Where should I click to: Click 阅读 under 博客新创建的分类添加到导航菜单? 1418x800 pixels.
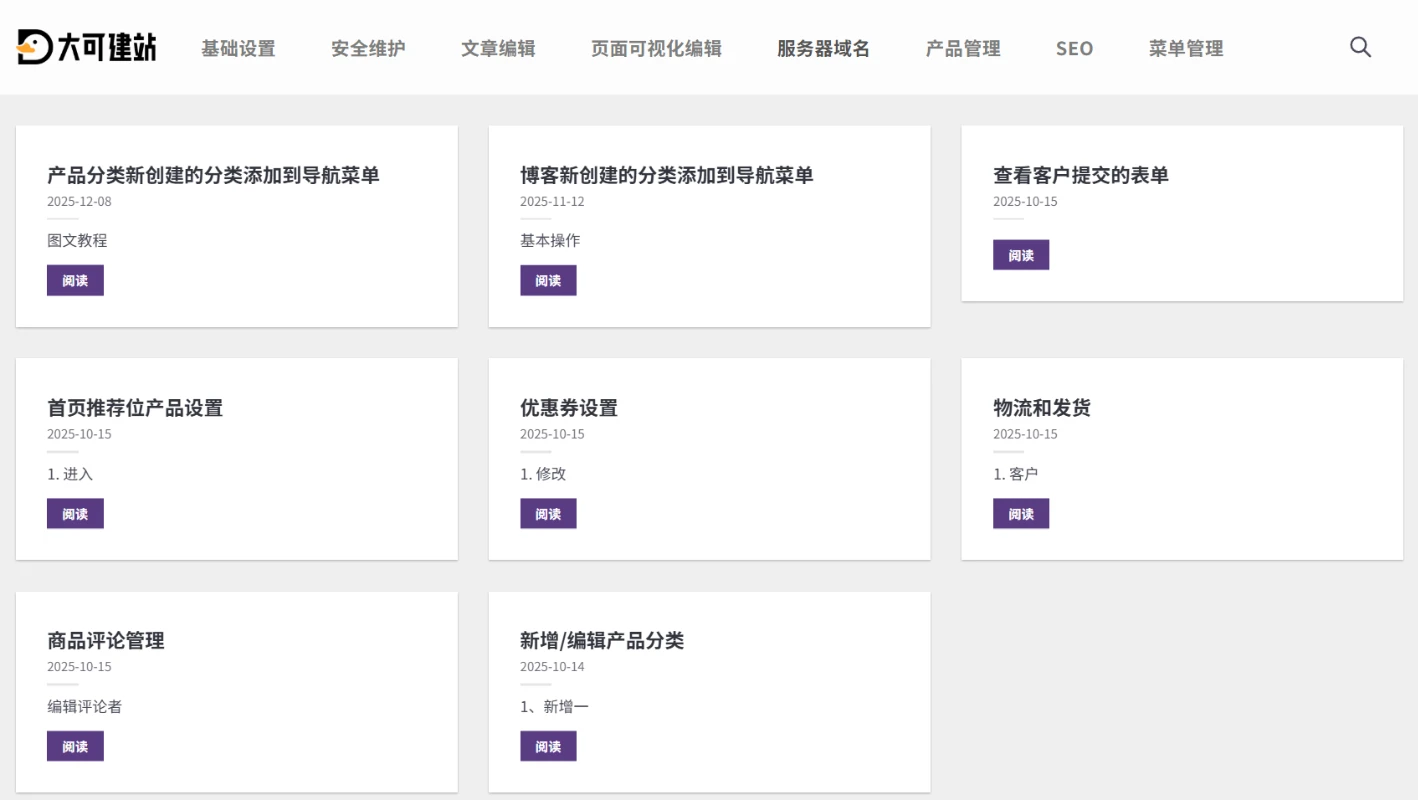pos(548,281)
